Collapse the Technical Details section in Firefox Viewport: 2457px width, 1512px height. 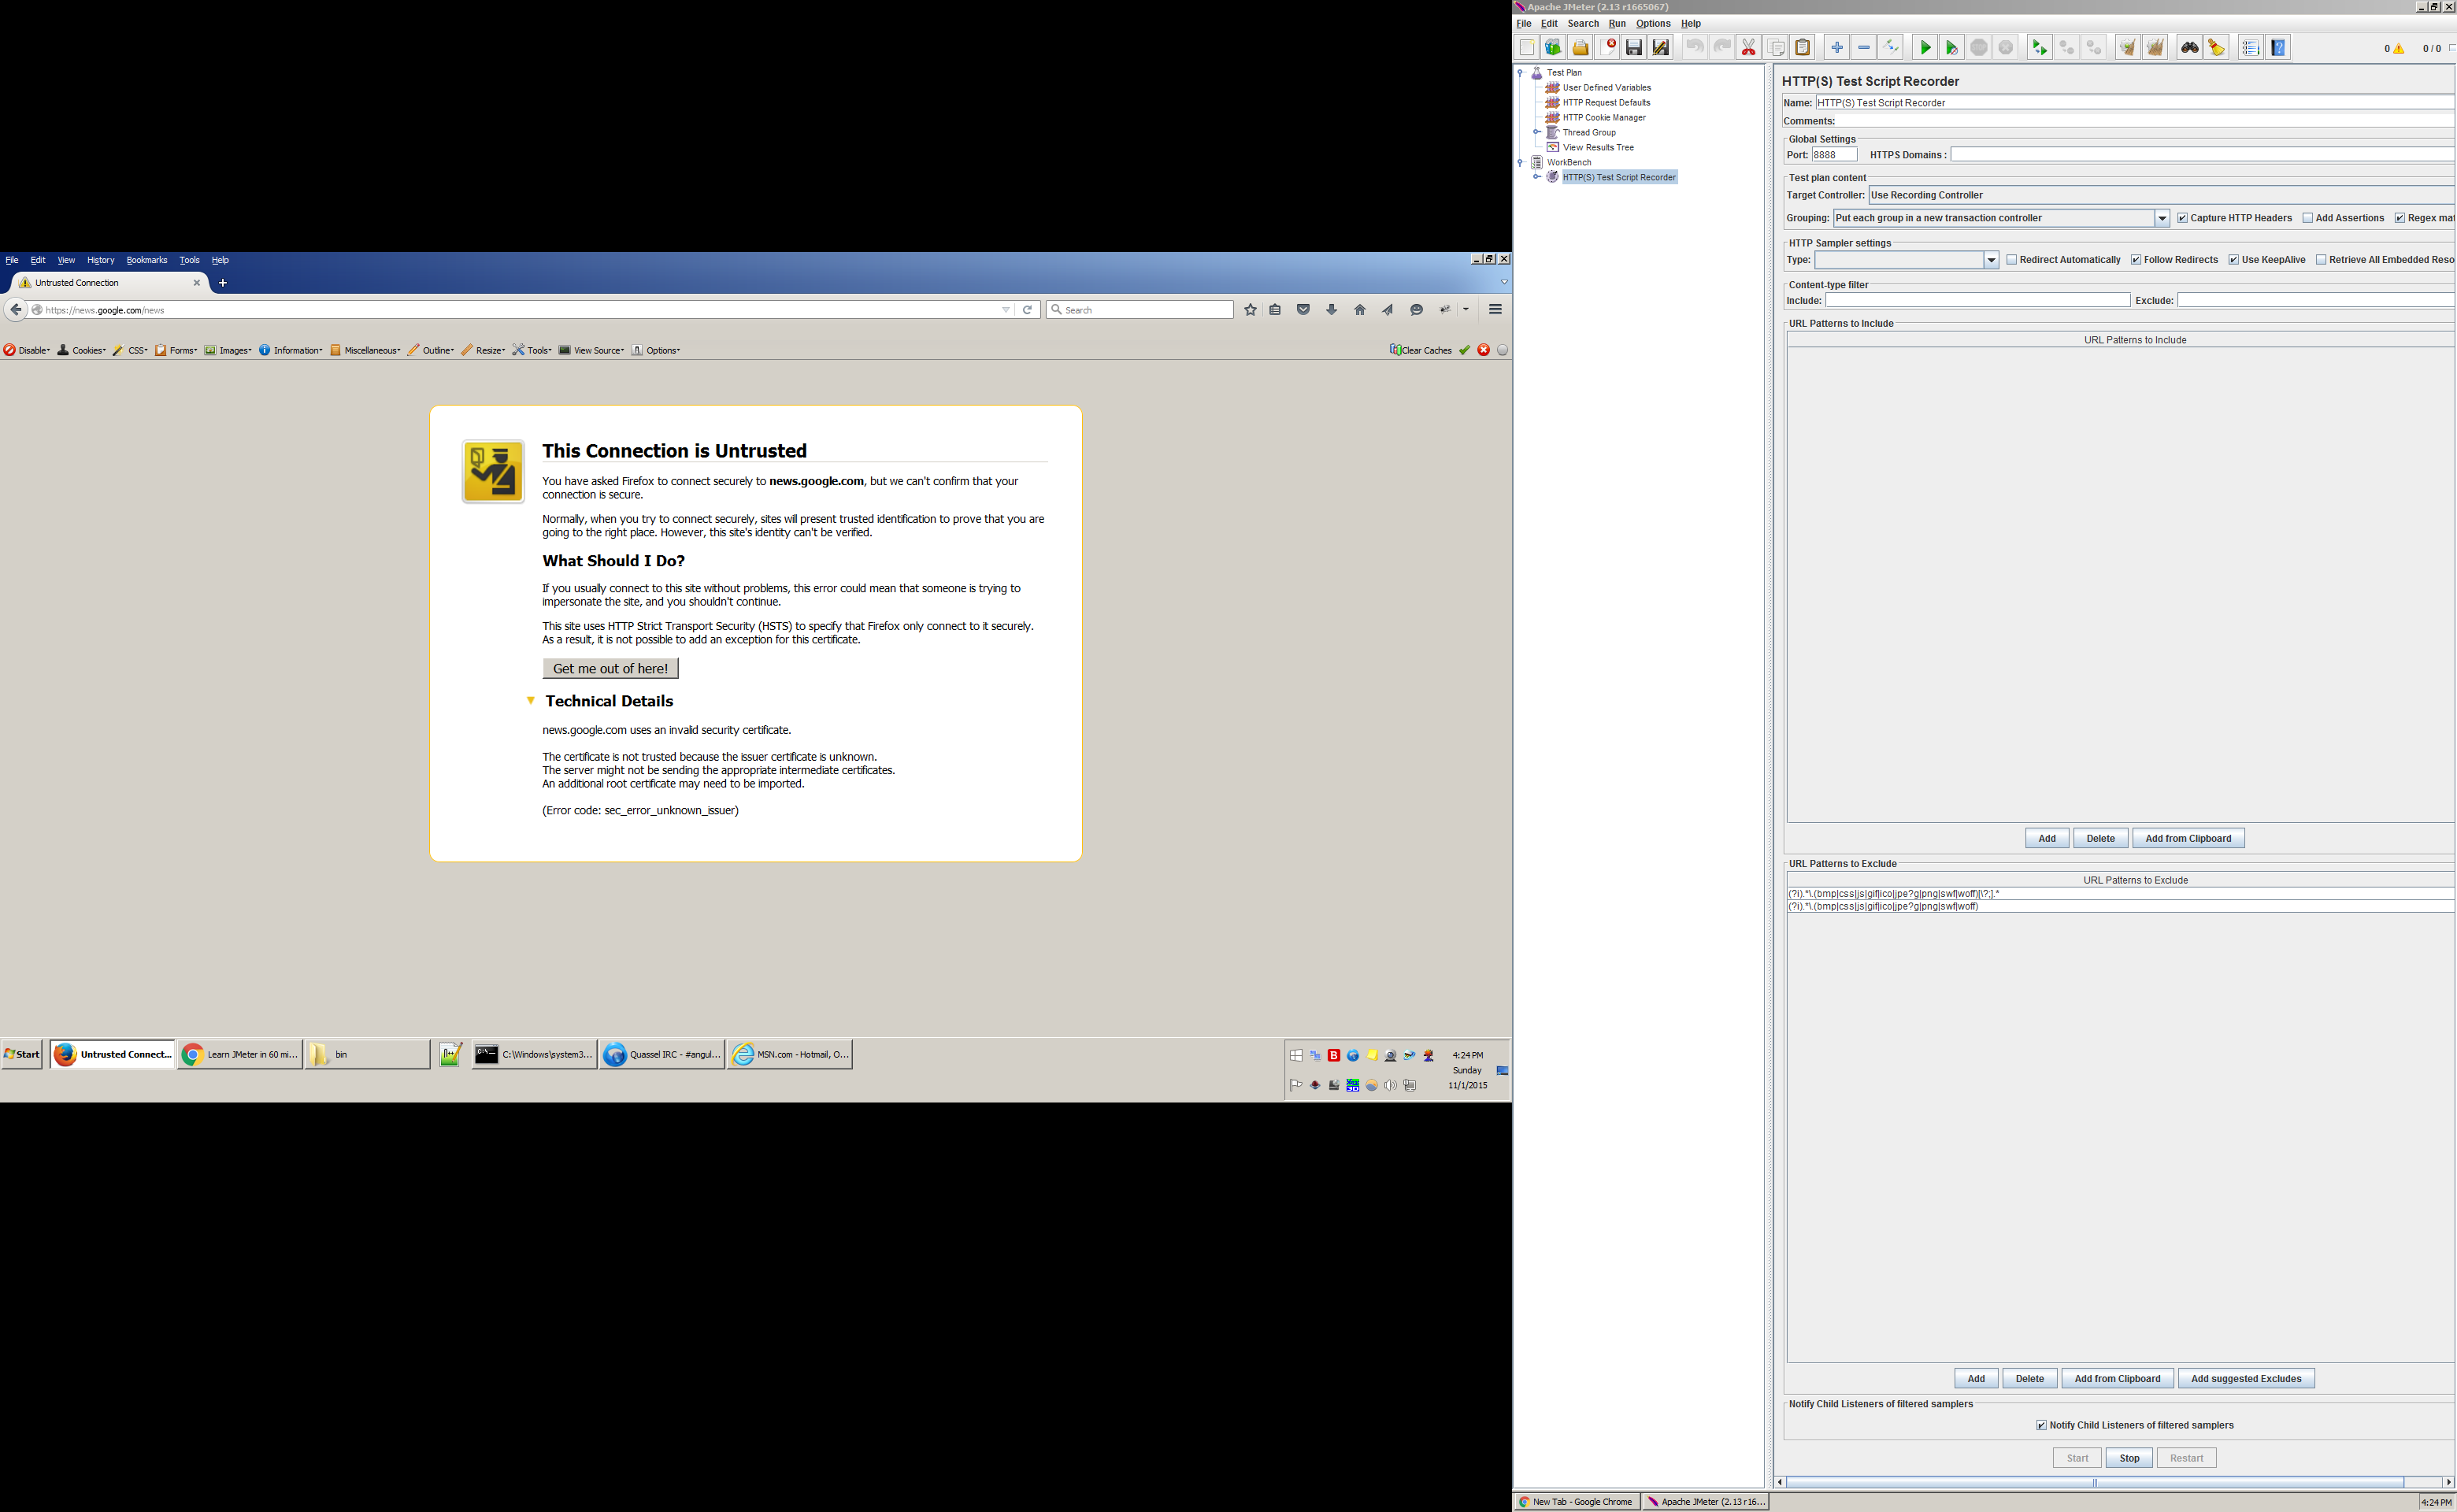(x=531, y=701)
